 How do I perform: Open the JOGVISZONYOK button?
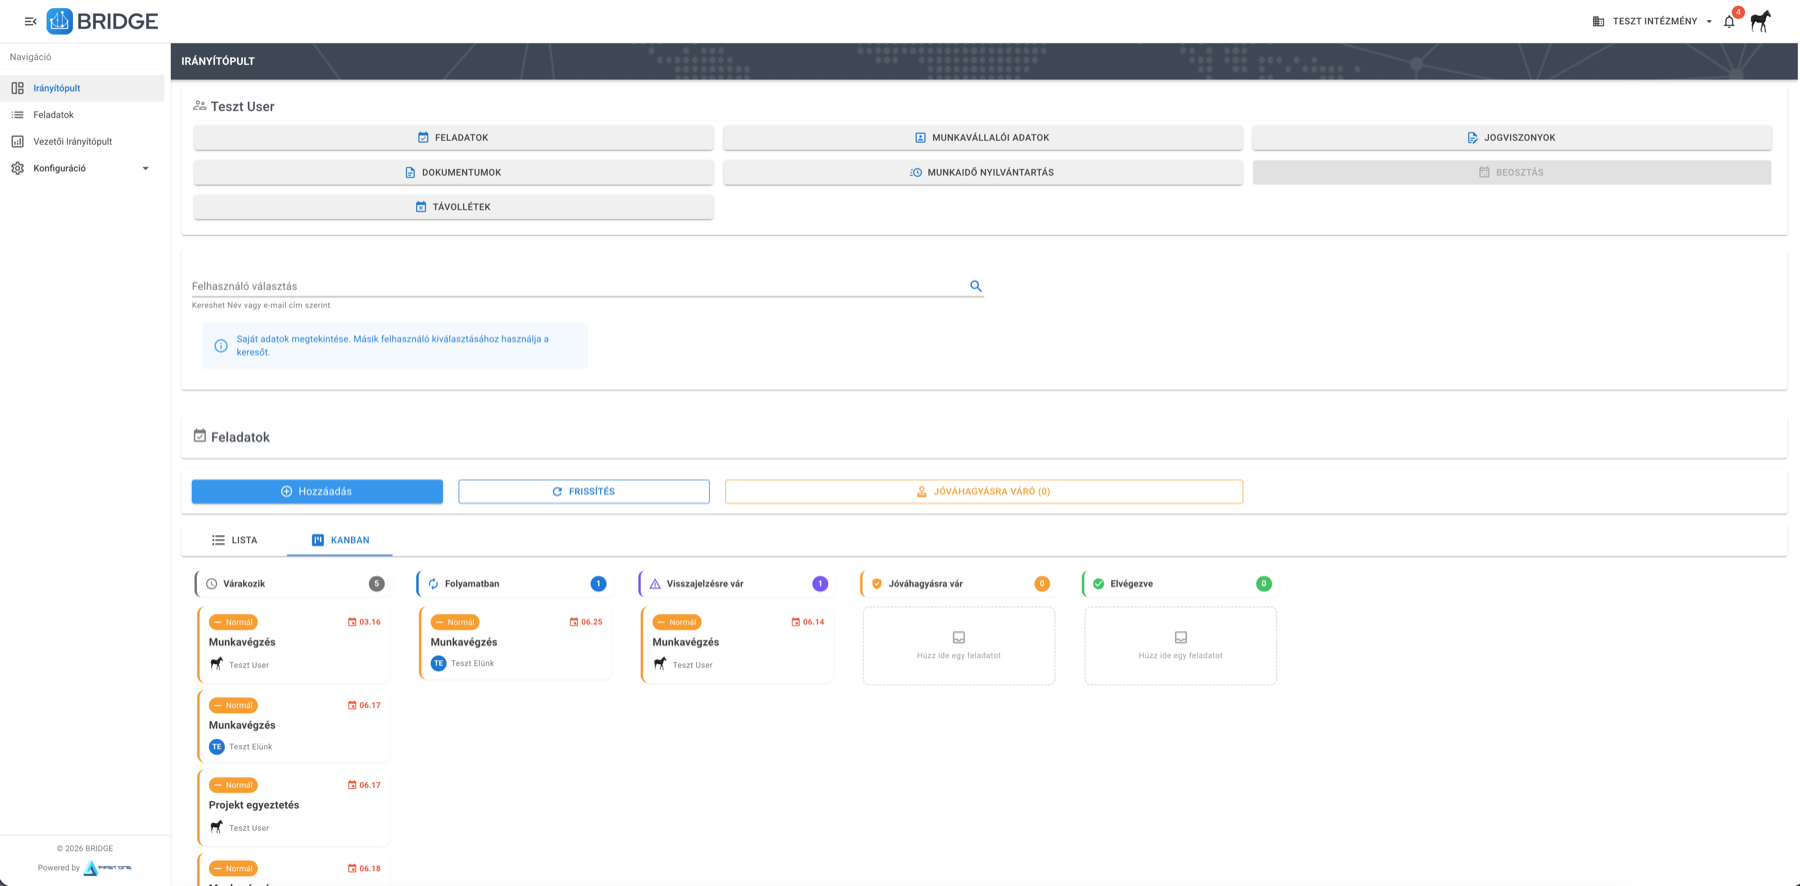[x=1511, y=138]
